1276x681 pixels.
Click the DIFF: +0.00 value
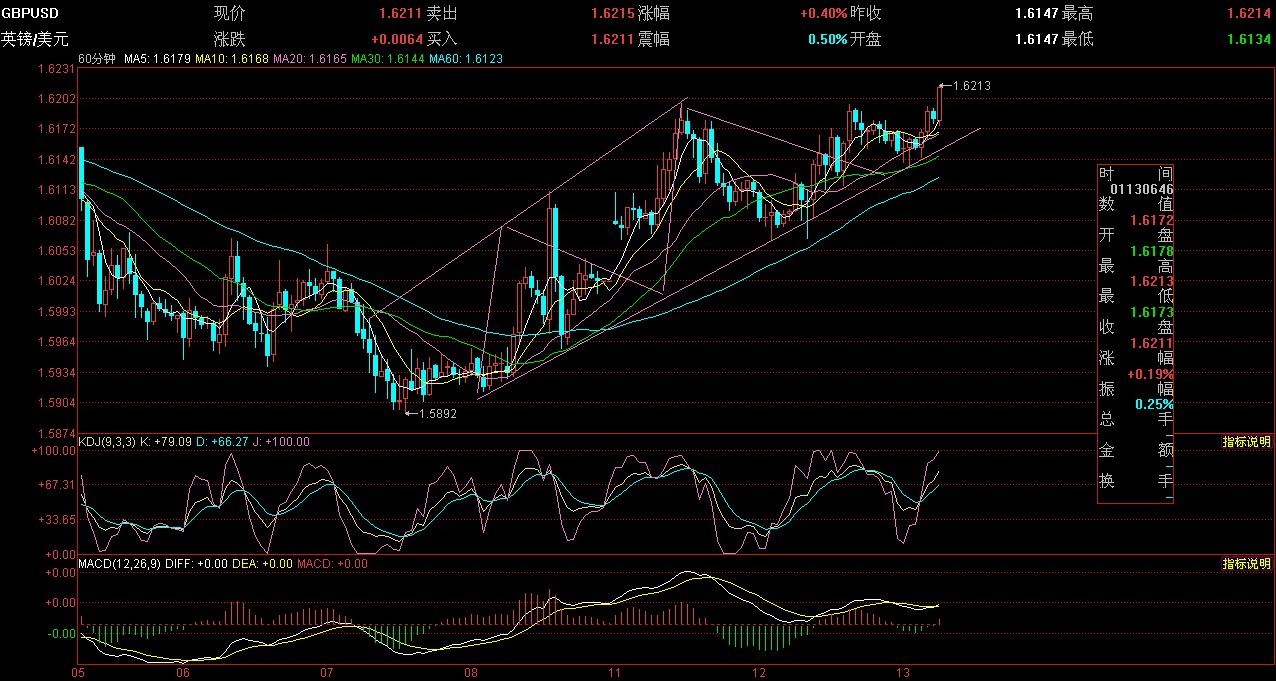click(197, 563)
